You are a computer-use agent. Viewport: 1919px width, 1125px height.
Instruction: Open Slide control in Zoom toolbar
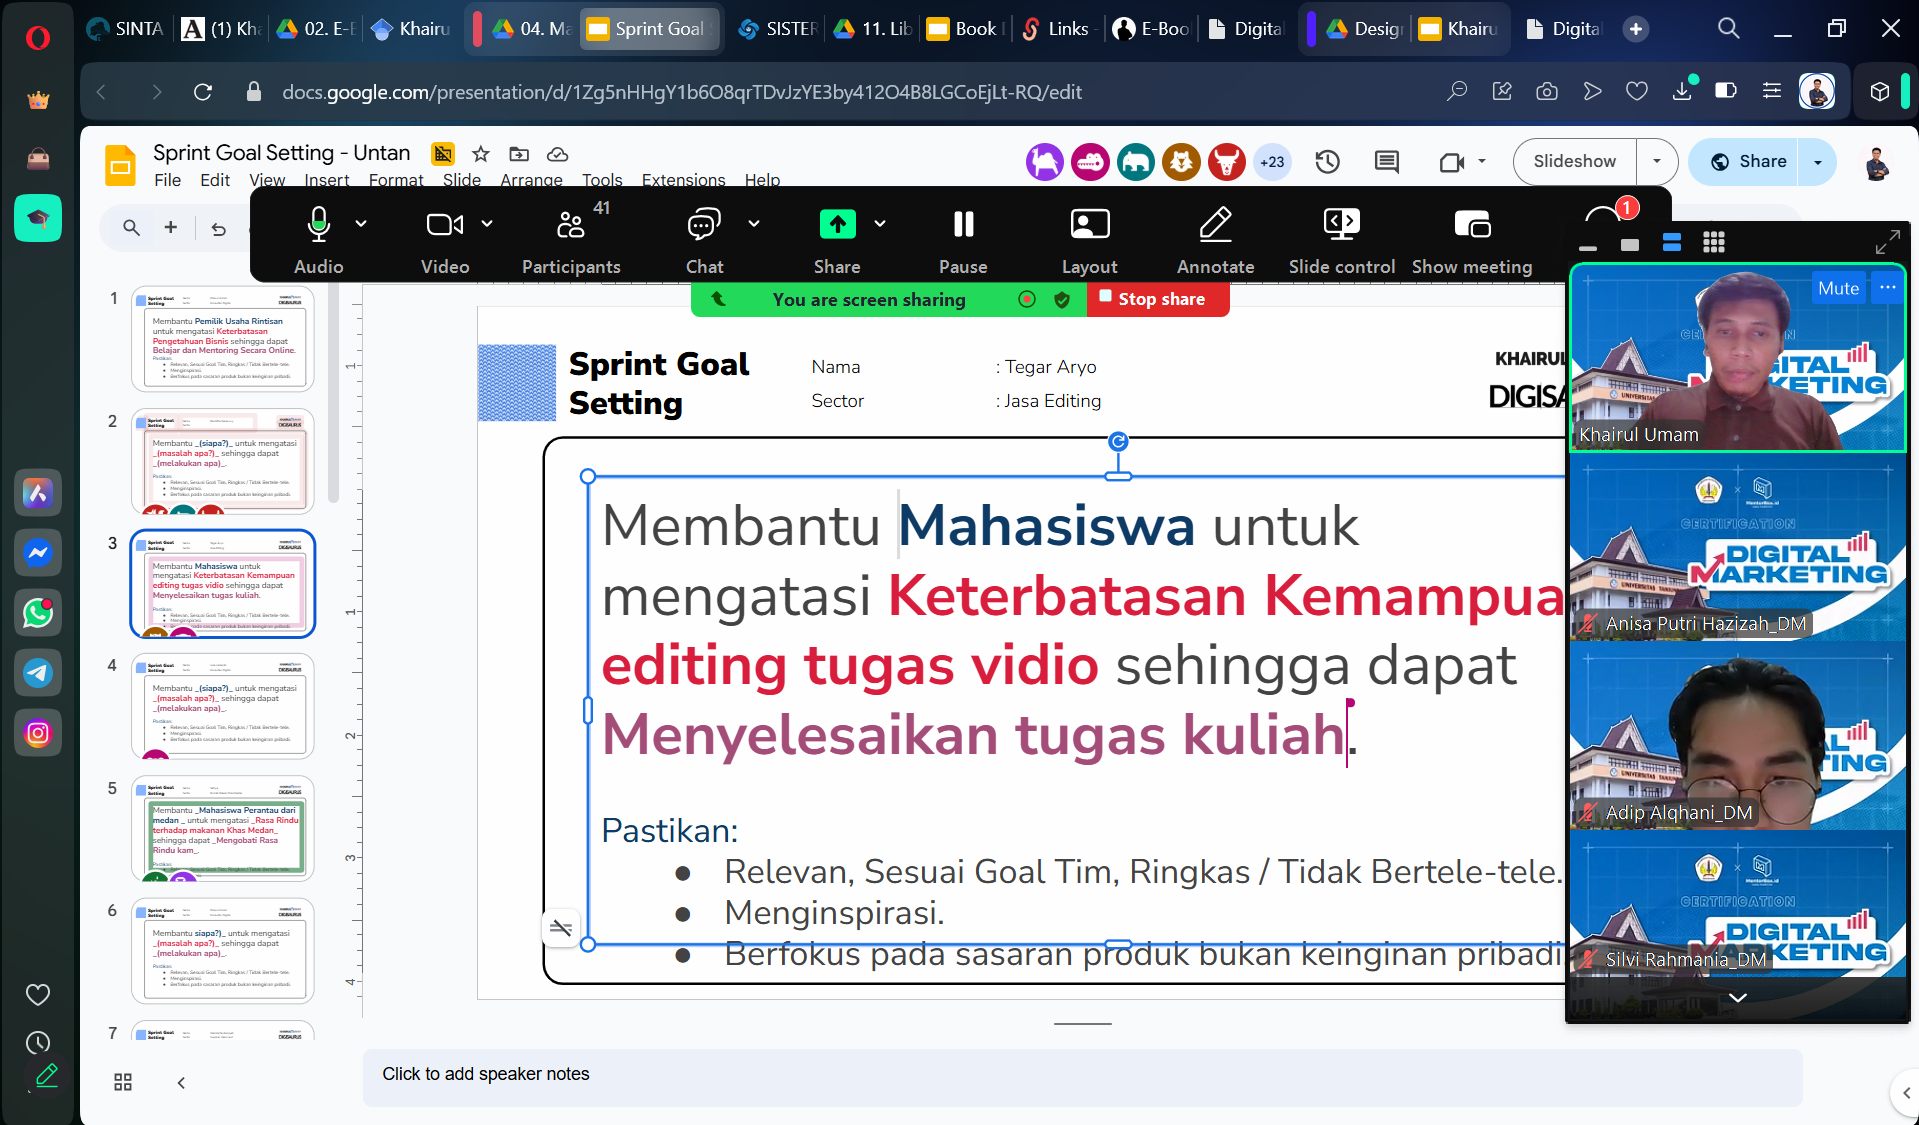pyautogui.click(x=1341, y=238)
